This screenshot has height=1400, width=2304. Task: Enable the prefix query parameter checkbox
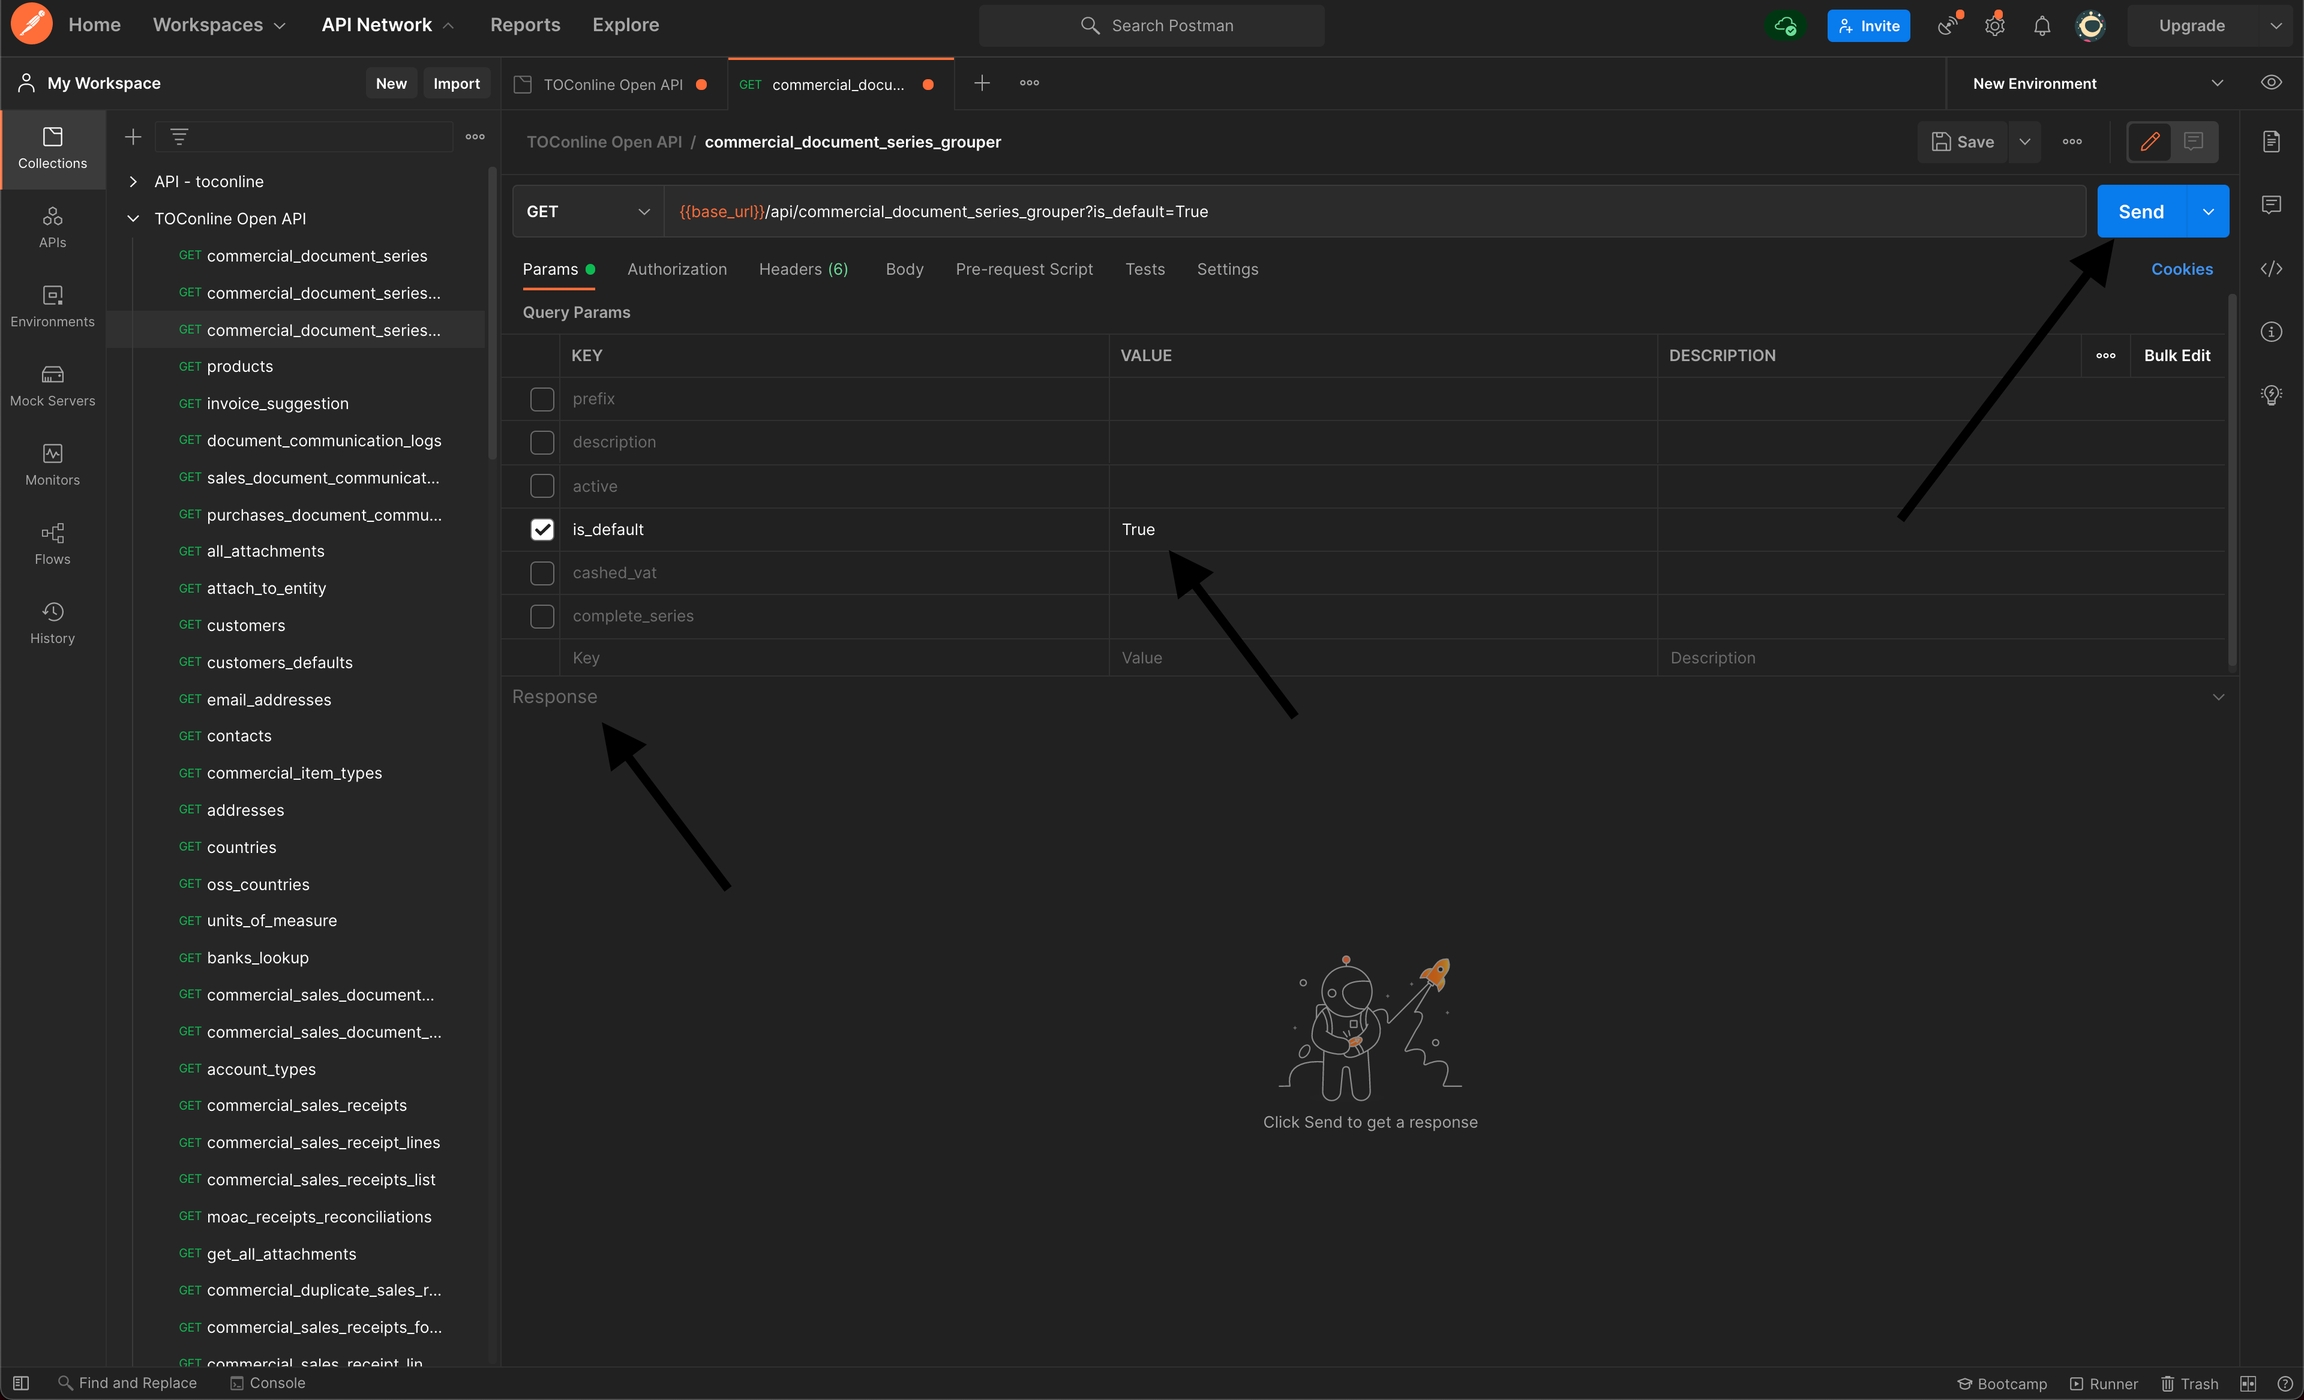coord(542,399)
